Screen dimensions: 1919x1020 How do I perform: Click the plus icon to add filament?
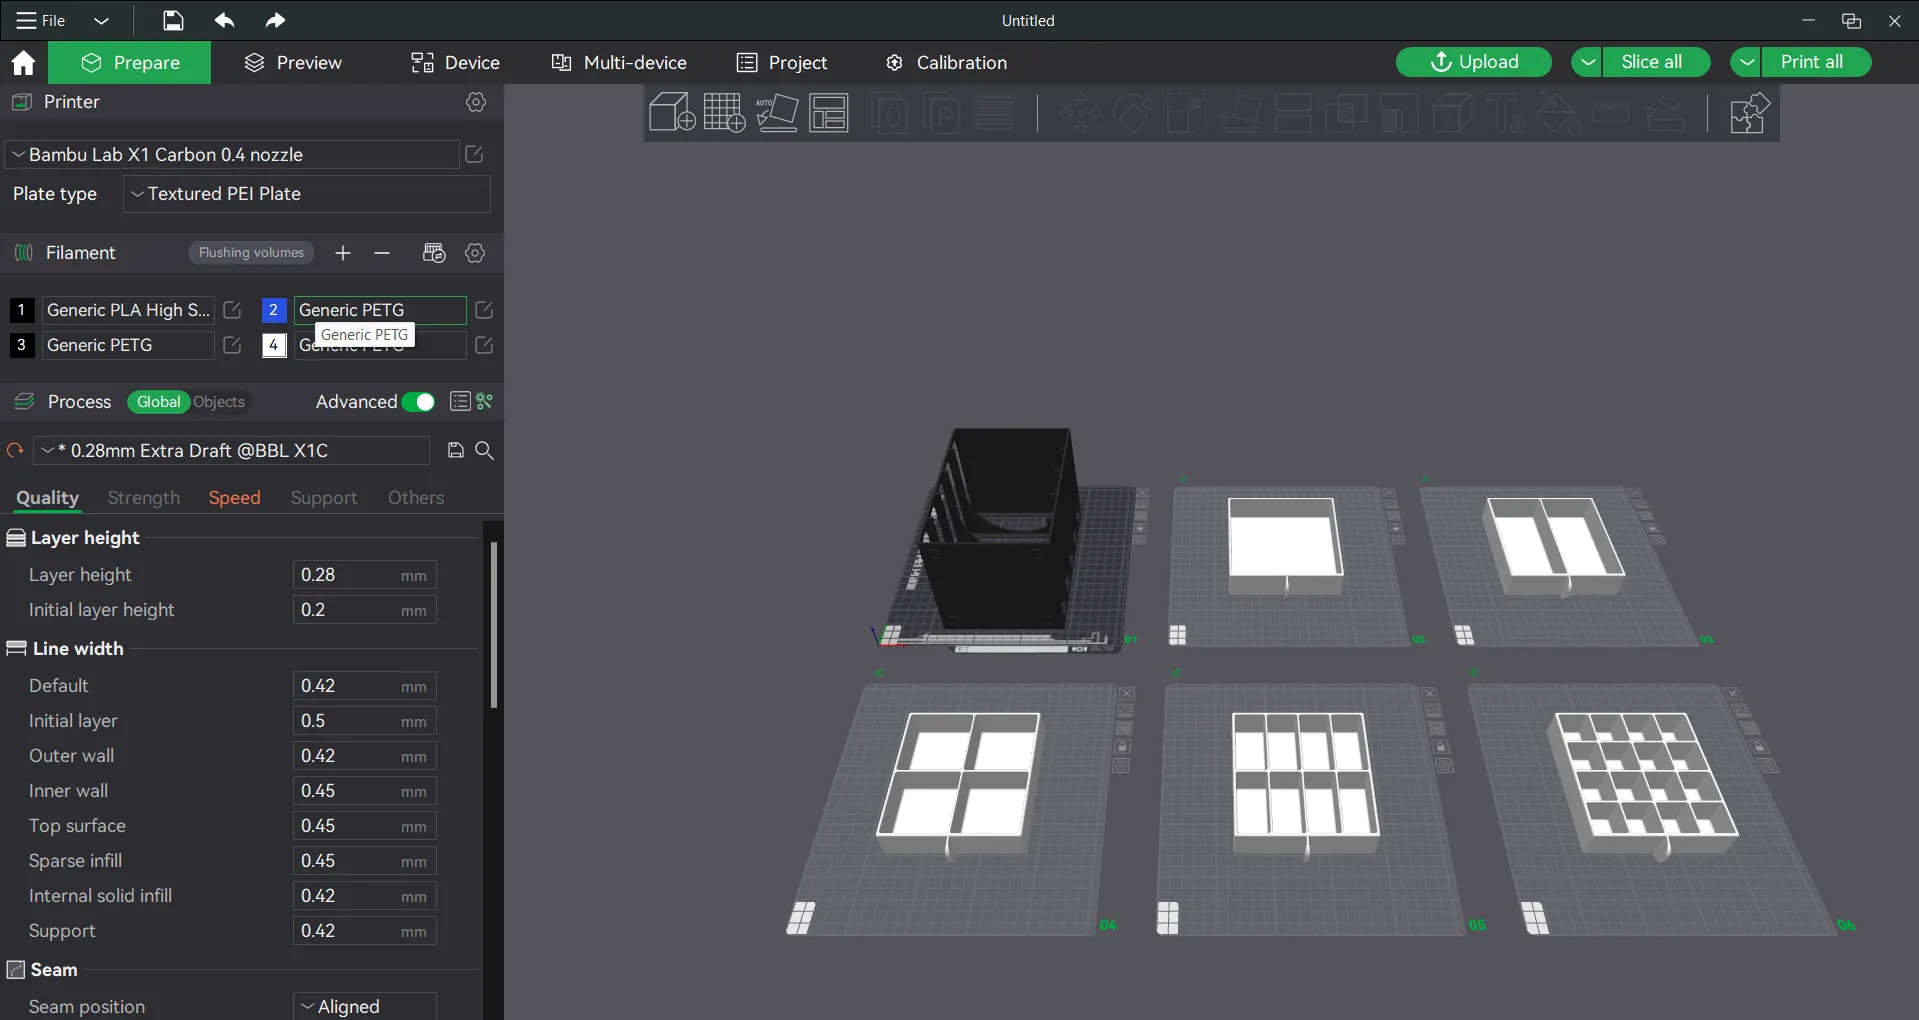(343, 253)
